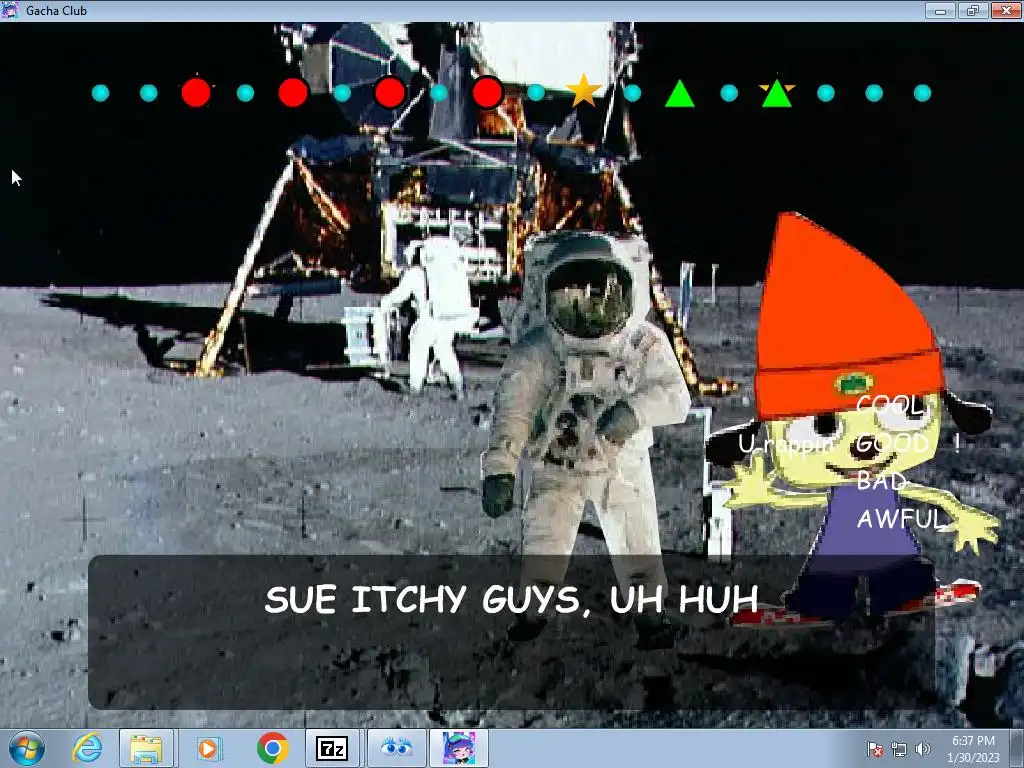
Task: Open the Windows Start menu orb
Action: [x=27, y=748]
